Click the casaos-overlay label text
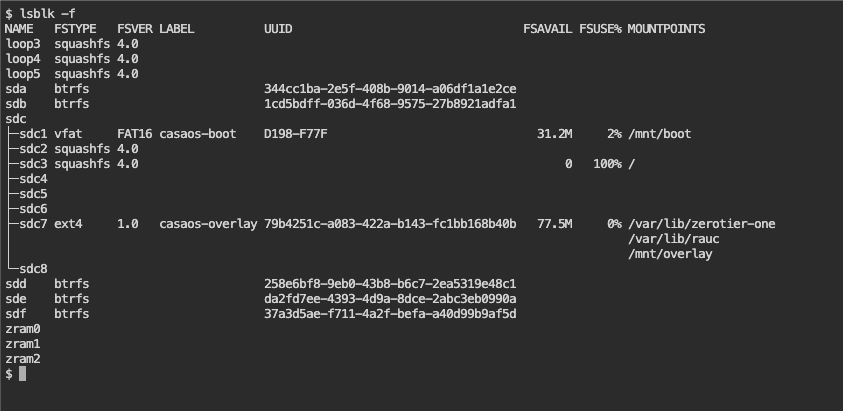Image resolution: width=843 pixels, height=411 pixels. 208,223
